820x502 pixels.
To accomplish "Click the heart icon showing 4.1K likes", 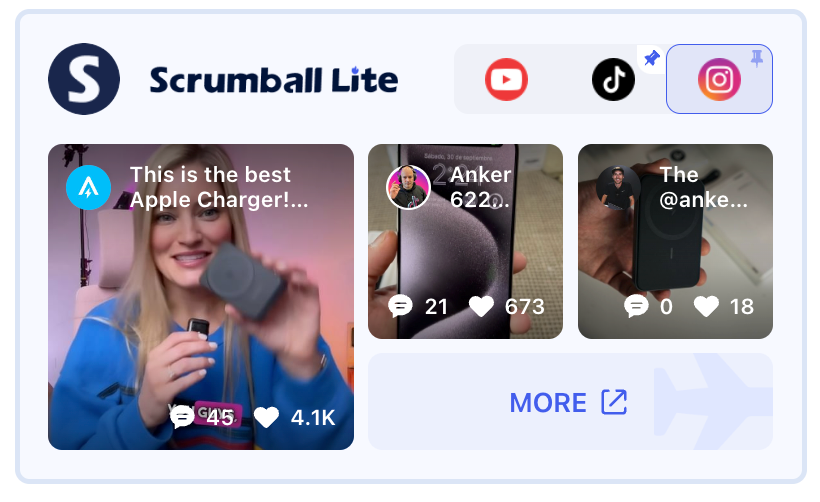I will point(266,417).
